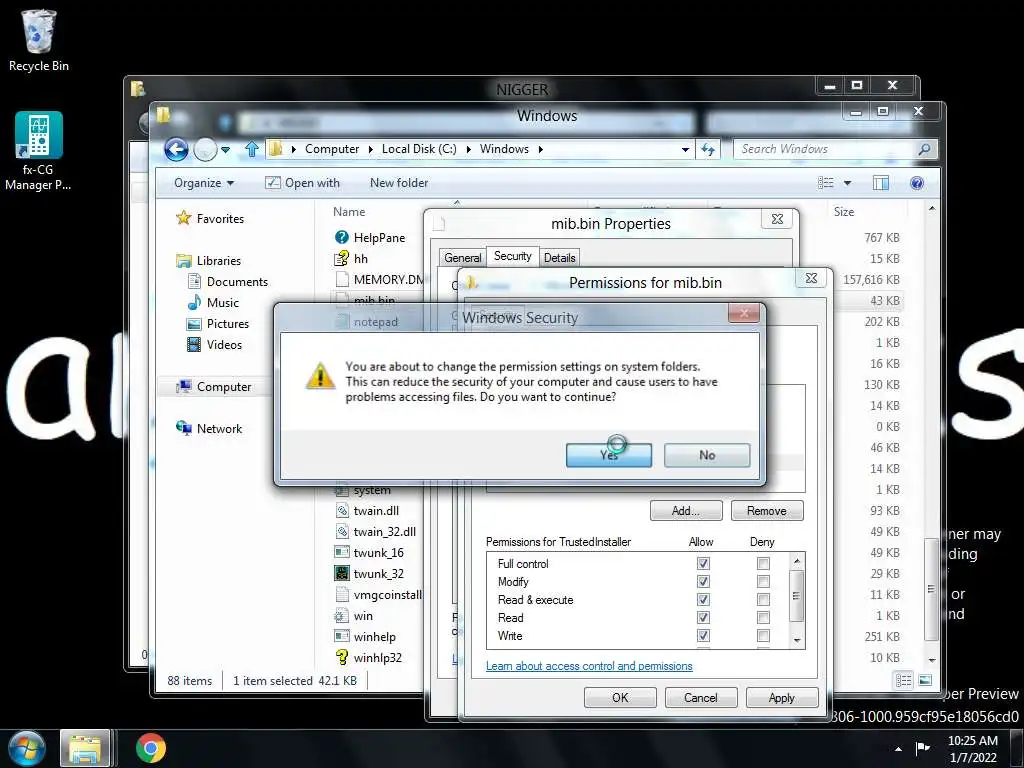Check Deny for Write
The width and height of the screenshot is (1024, 768).
click(x=763, y=635)
